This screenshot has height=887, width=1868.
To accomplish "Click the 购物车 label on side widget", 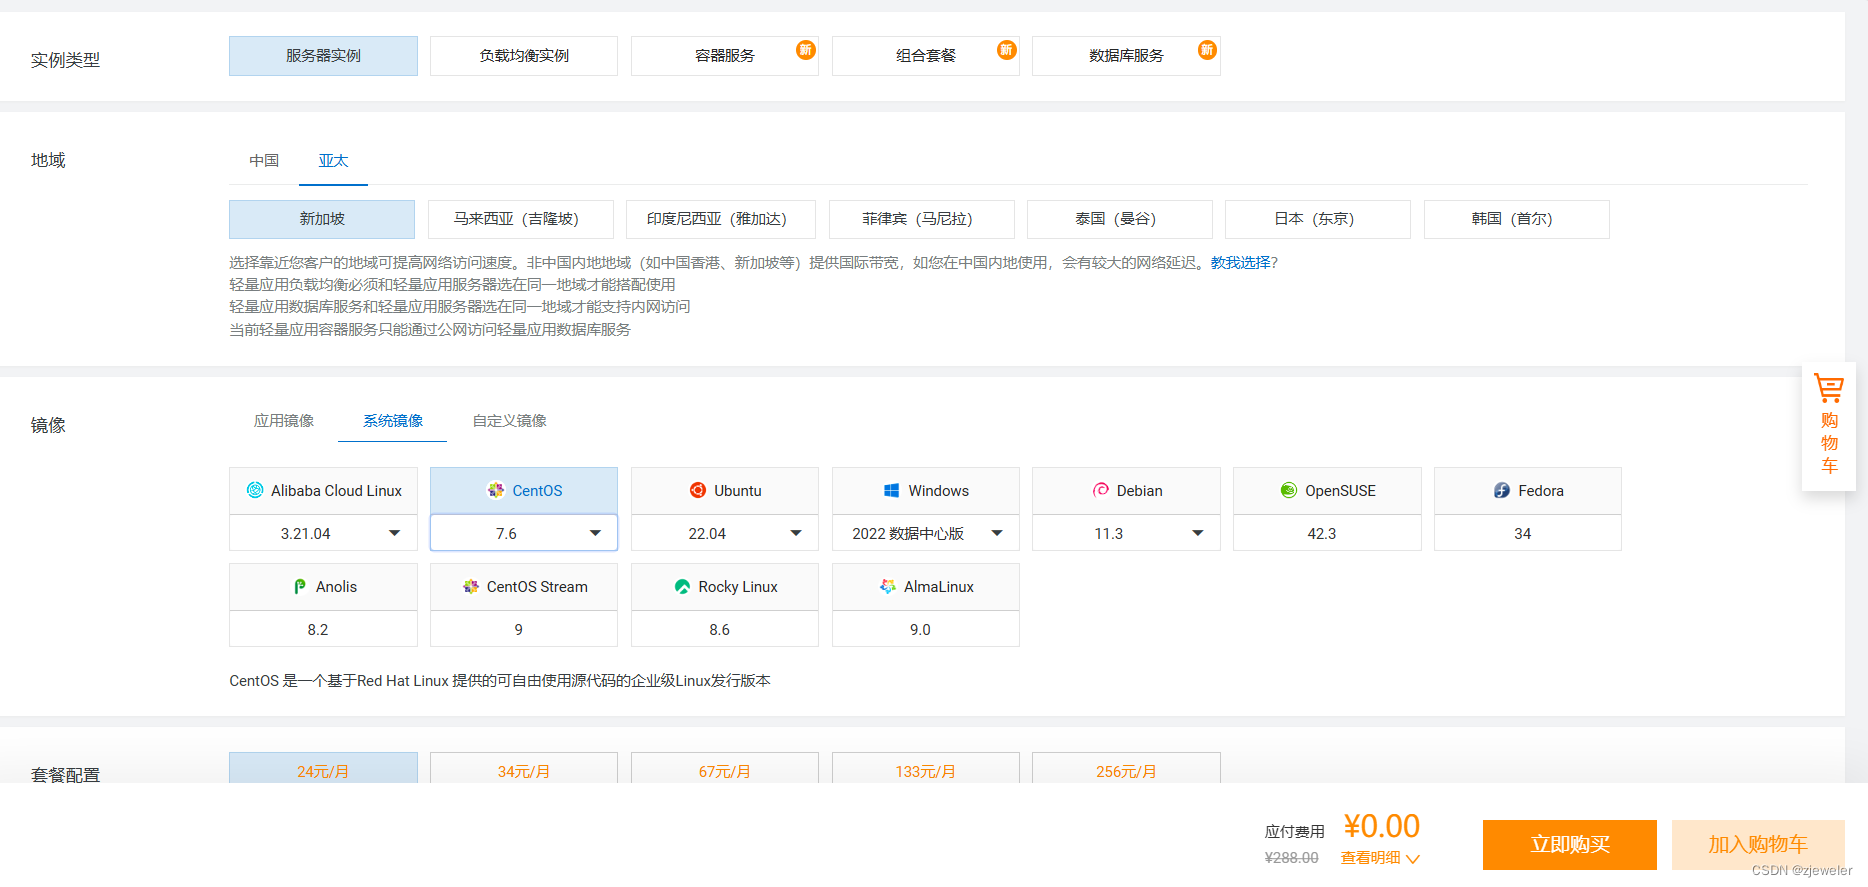I will (1829, 443).
